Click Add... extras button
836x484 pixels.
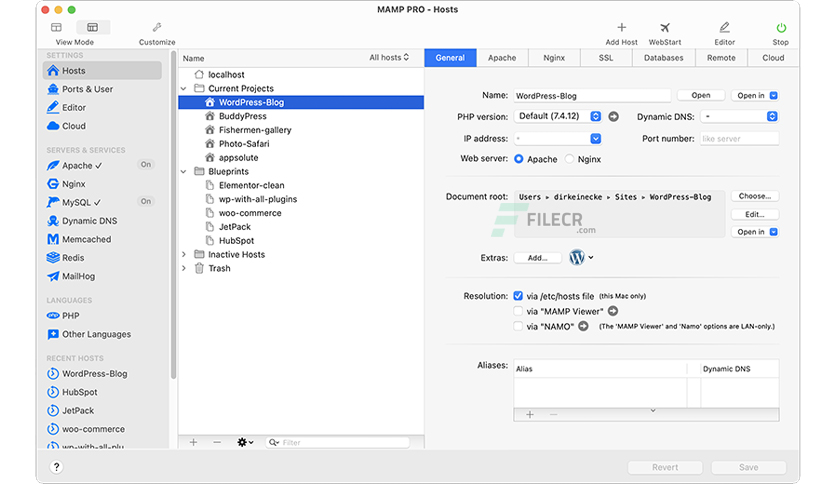(537, 258)
